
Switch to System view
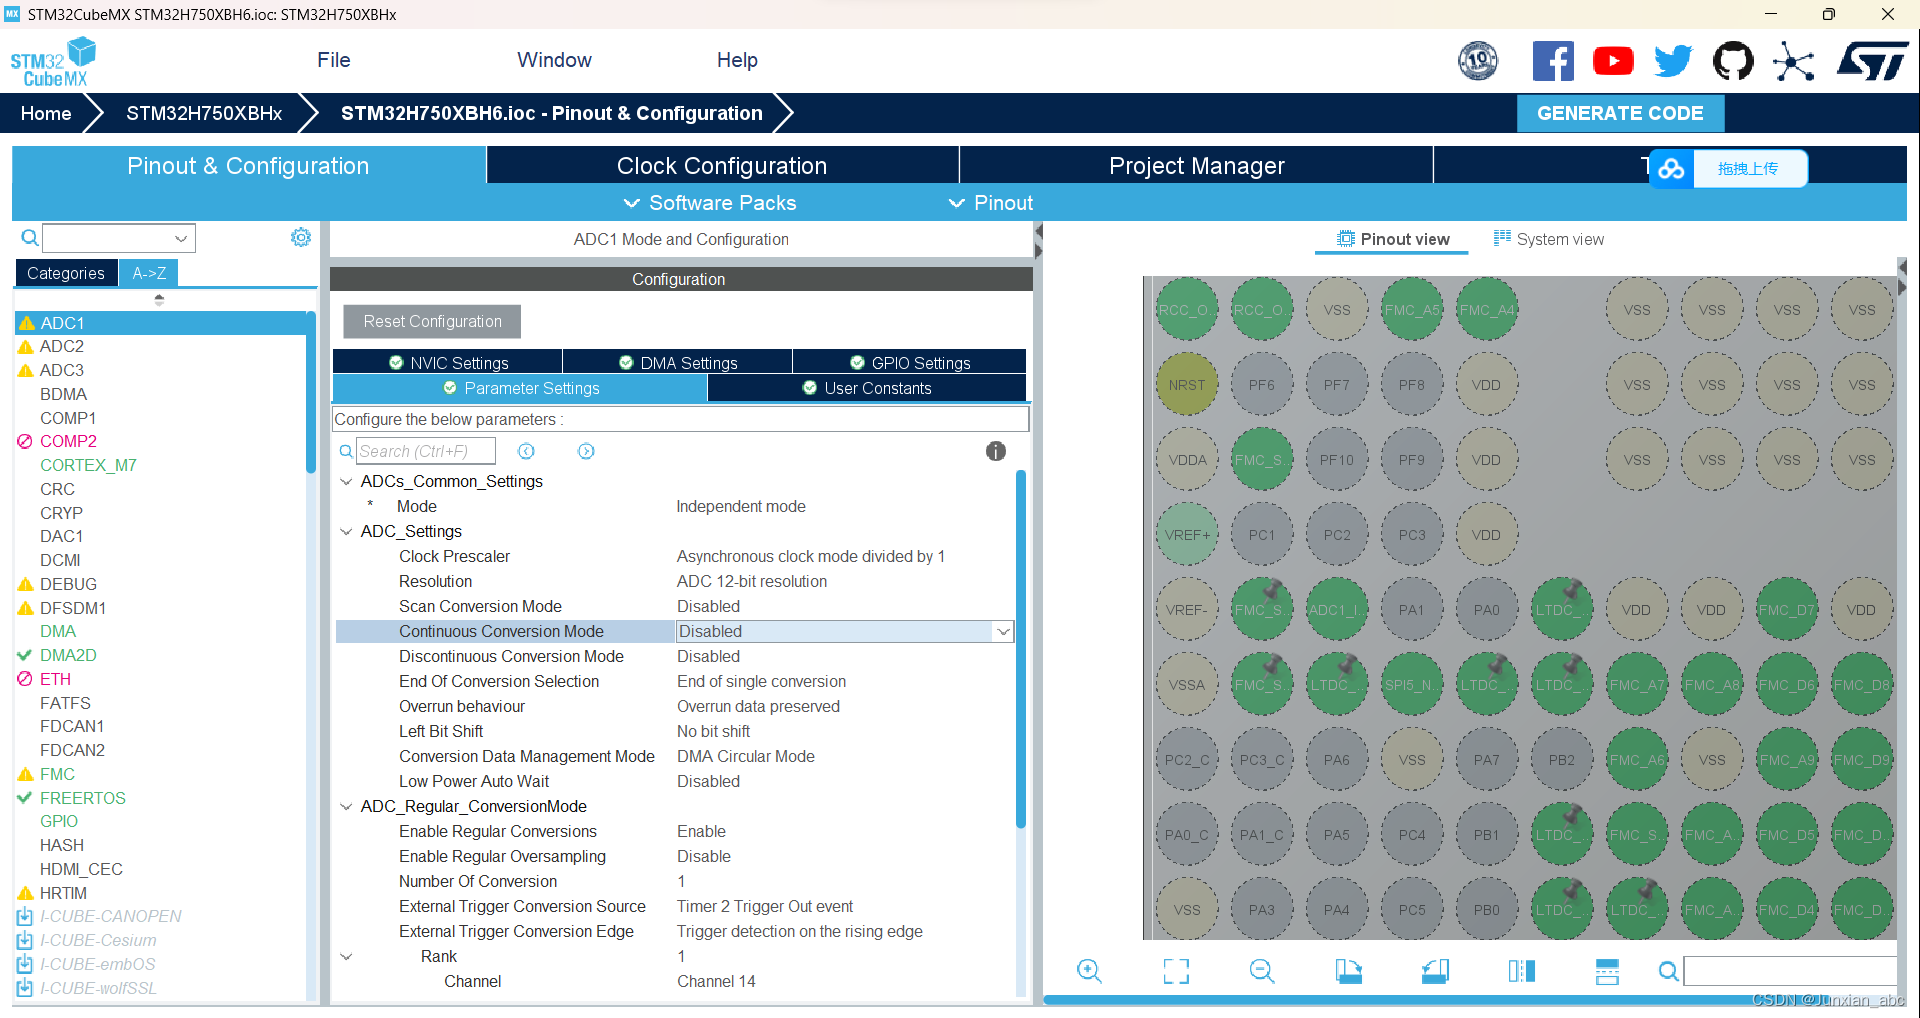[x=1549, y=239]
